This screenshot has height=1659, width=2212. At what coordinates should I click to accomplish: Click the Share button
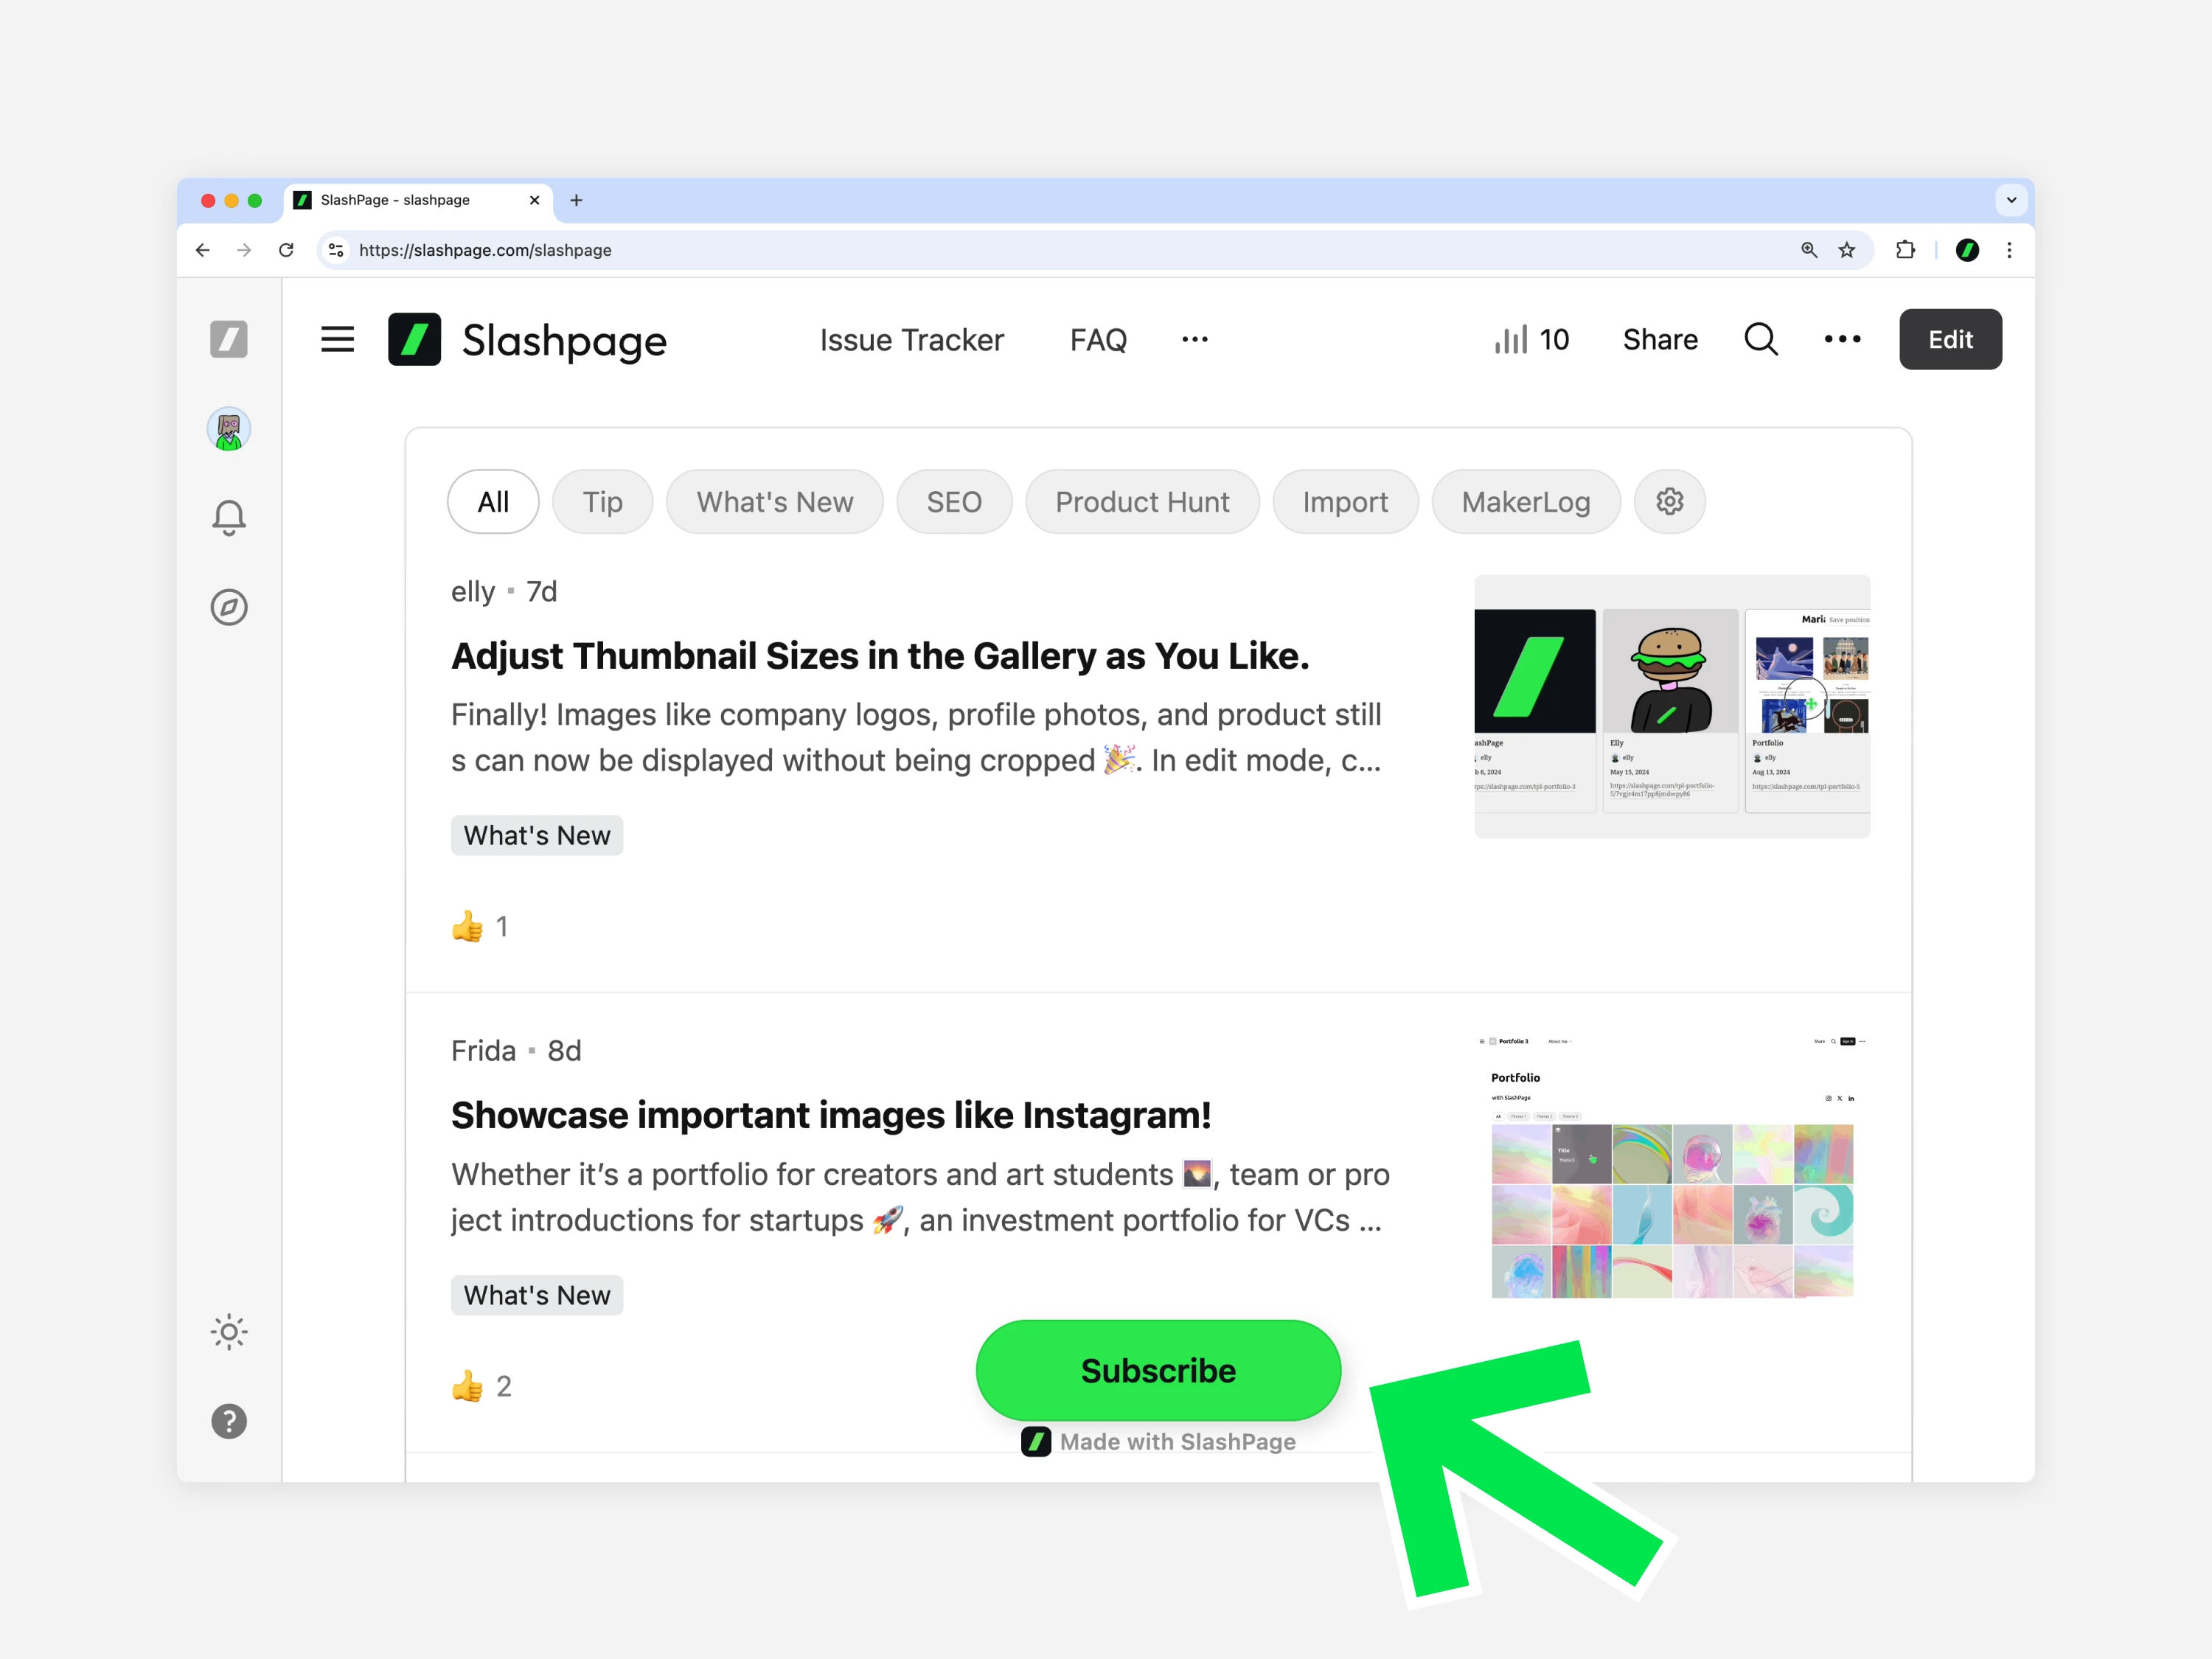1660,340
